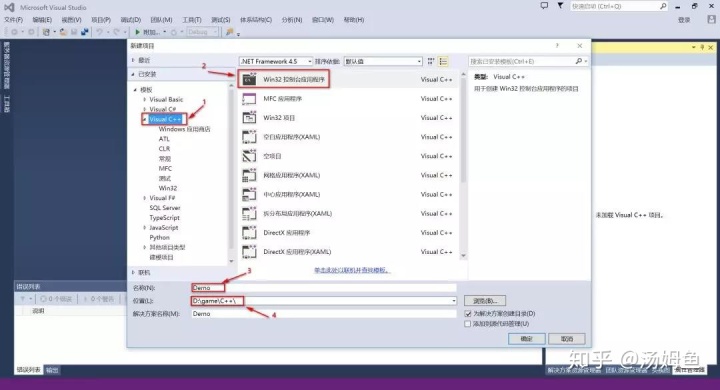Image resolution: width=720 pixels, height=390 pixels.
Task: Open the .NET Framework 4.5 dropdown
Action: 276,61
